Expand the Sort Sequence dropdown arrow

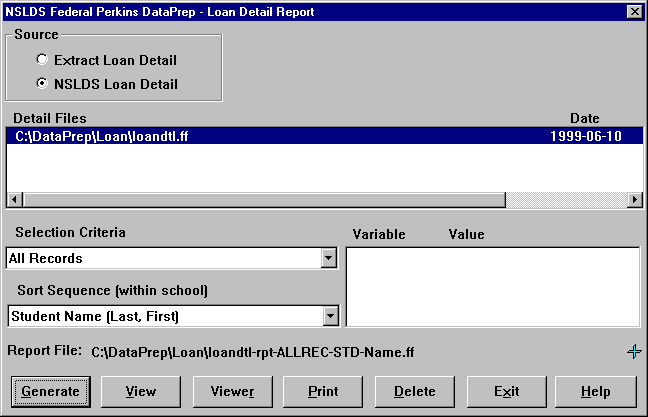point(331,316)
